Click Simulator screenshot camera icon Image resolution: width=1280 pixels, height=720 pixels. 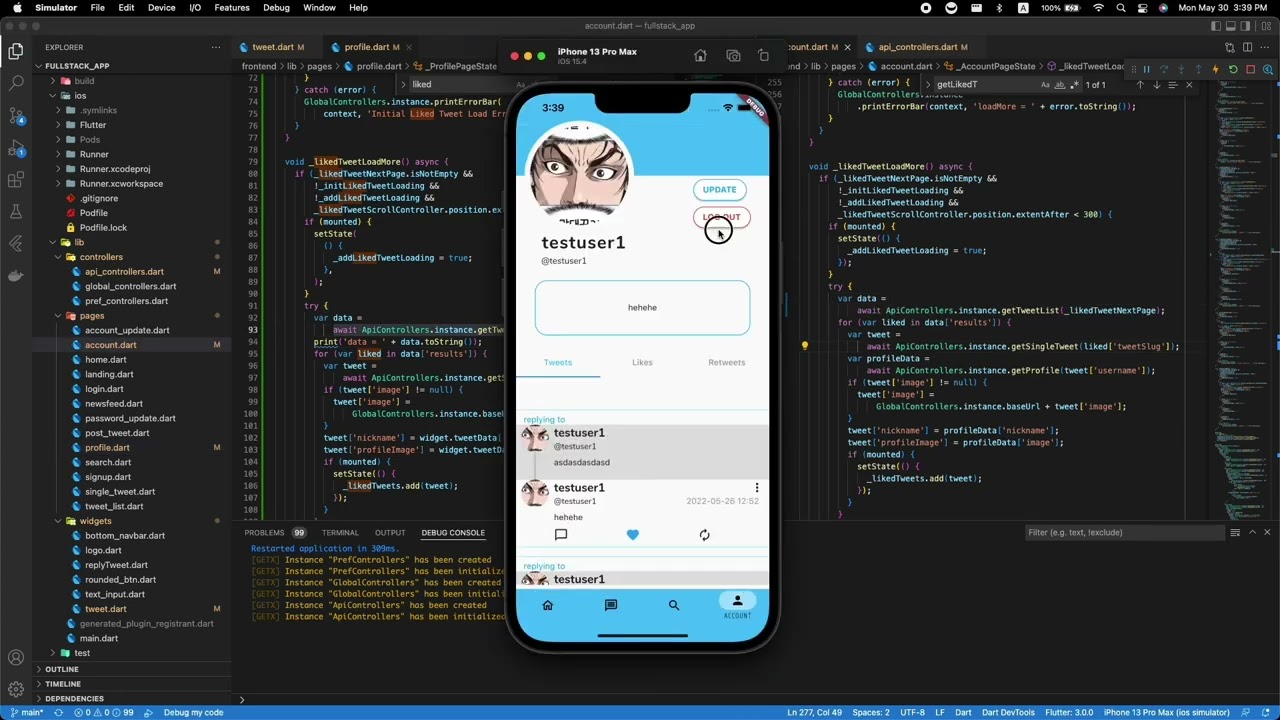(733, 56)
